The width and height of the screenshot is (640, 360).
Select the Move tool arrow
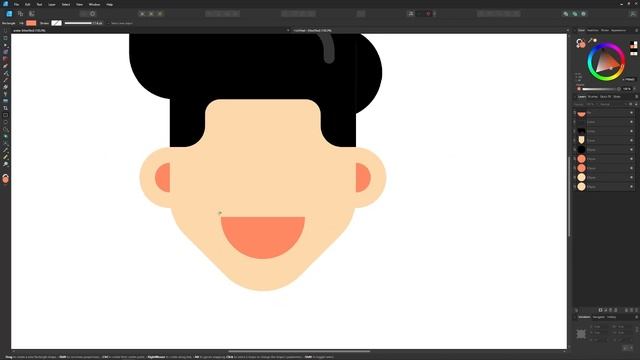click(x=5, y=31)
